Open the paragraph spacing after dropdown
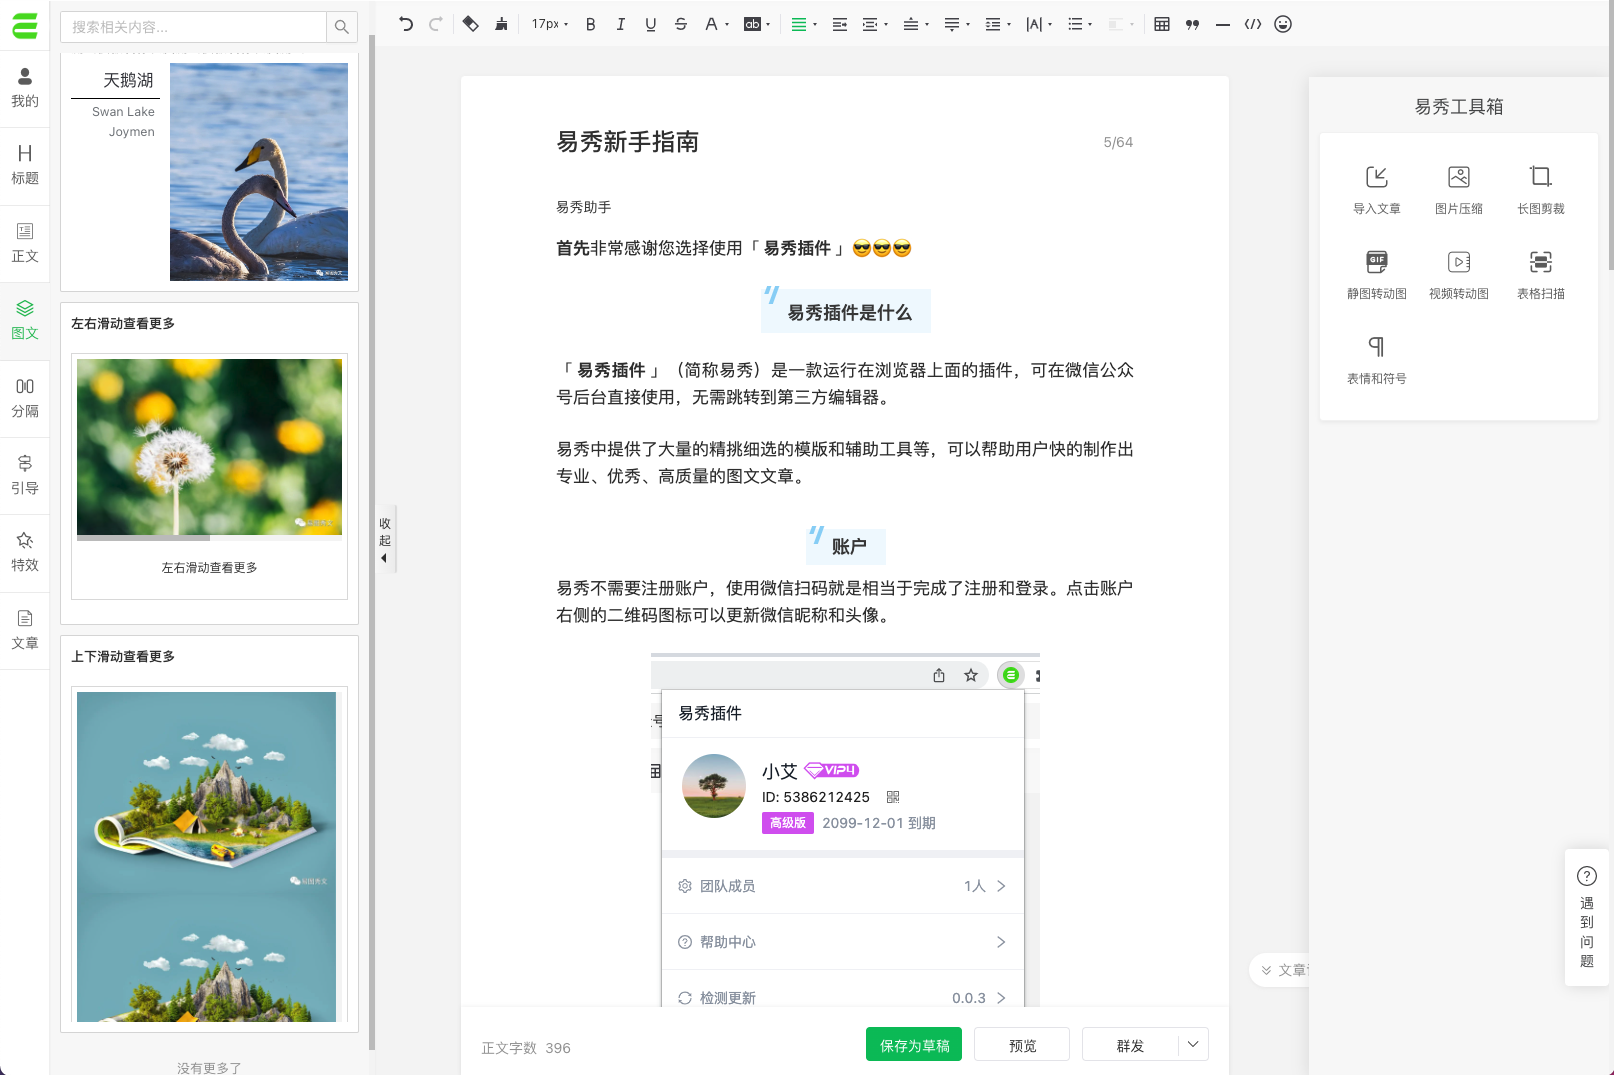This screenshot has width=1614, height=1075. pos(957,24)
